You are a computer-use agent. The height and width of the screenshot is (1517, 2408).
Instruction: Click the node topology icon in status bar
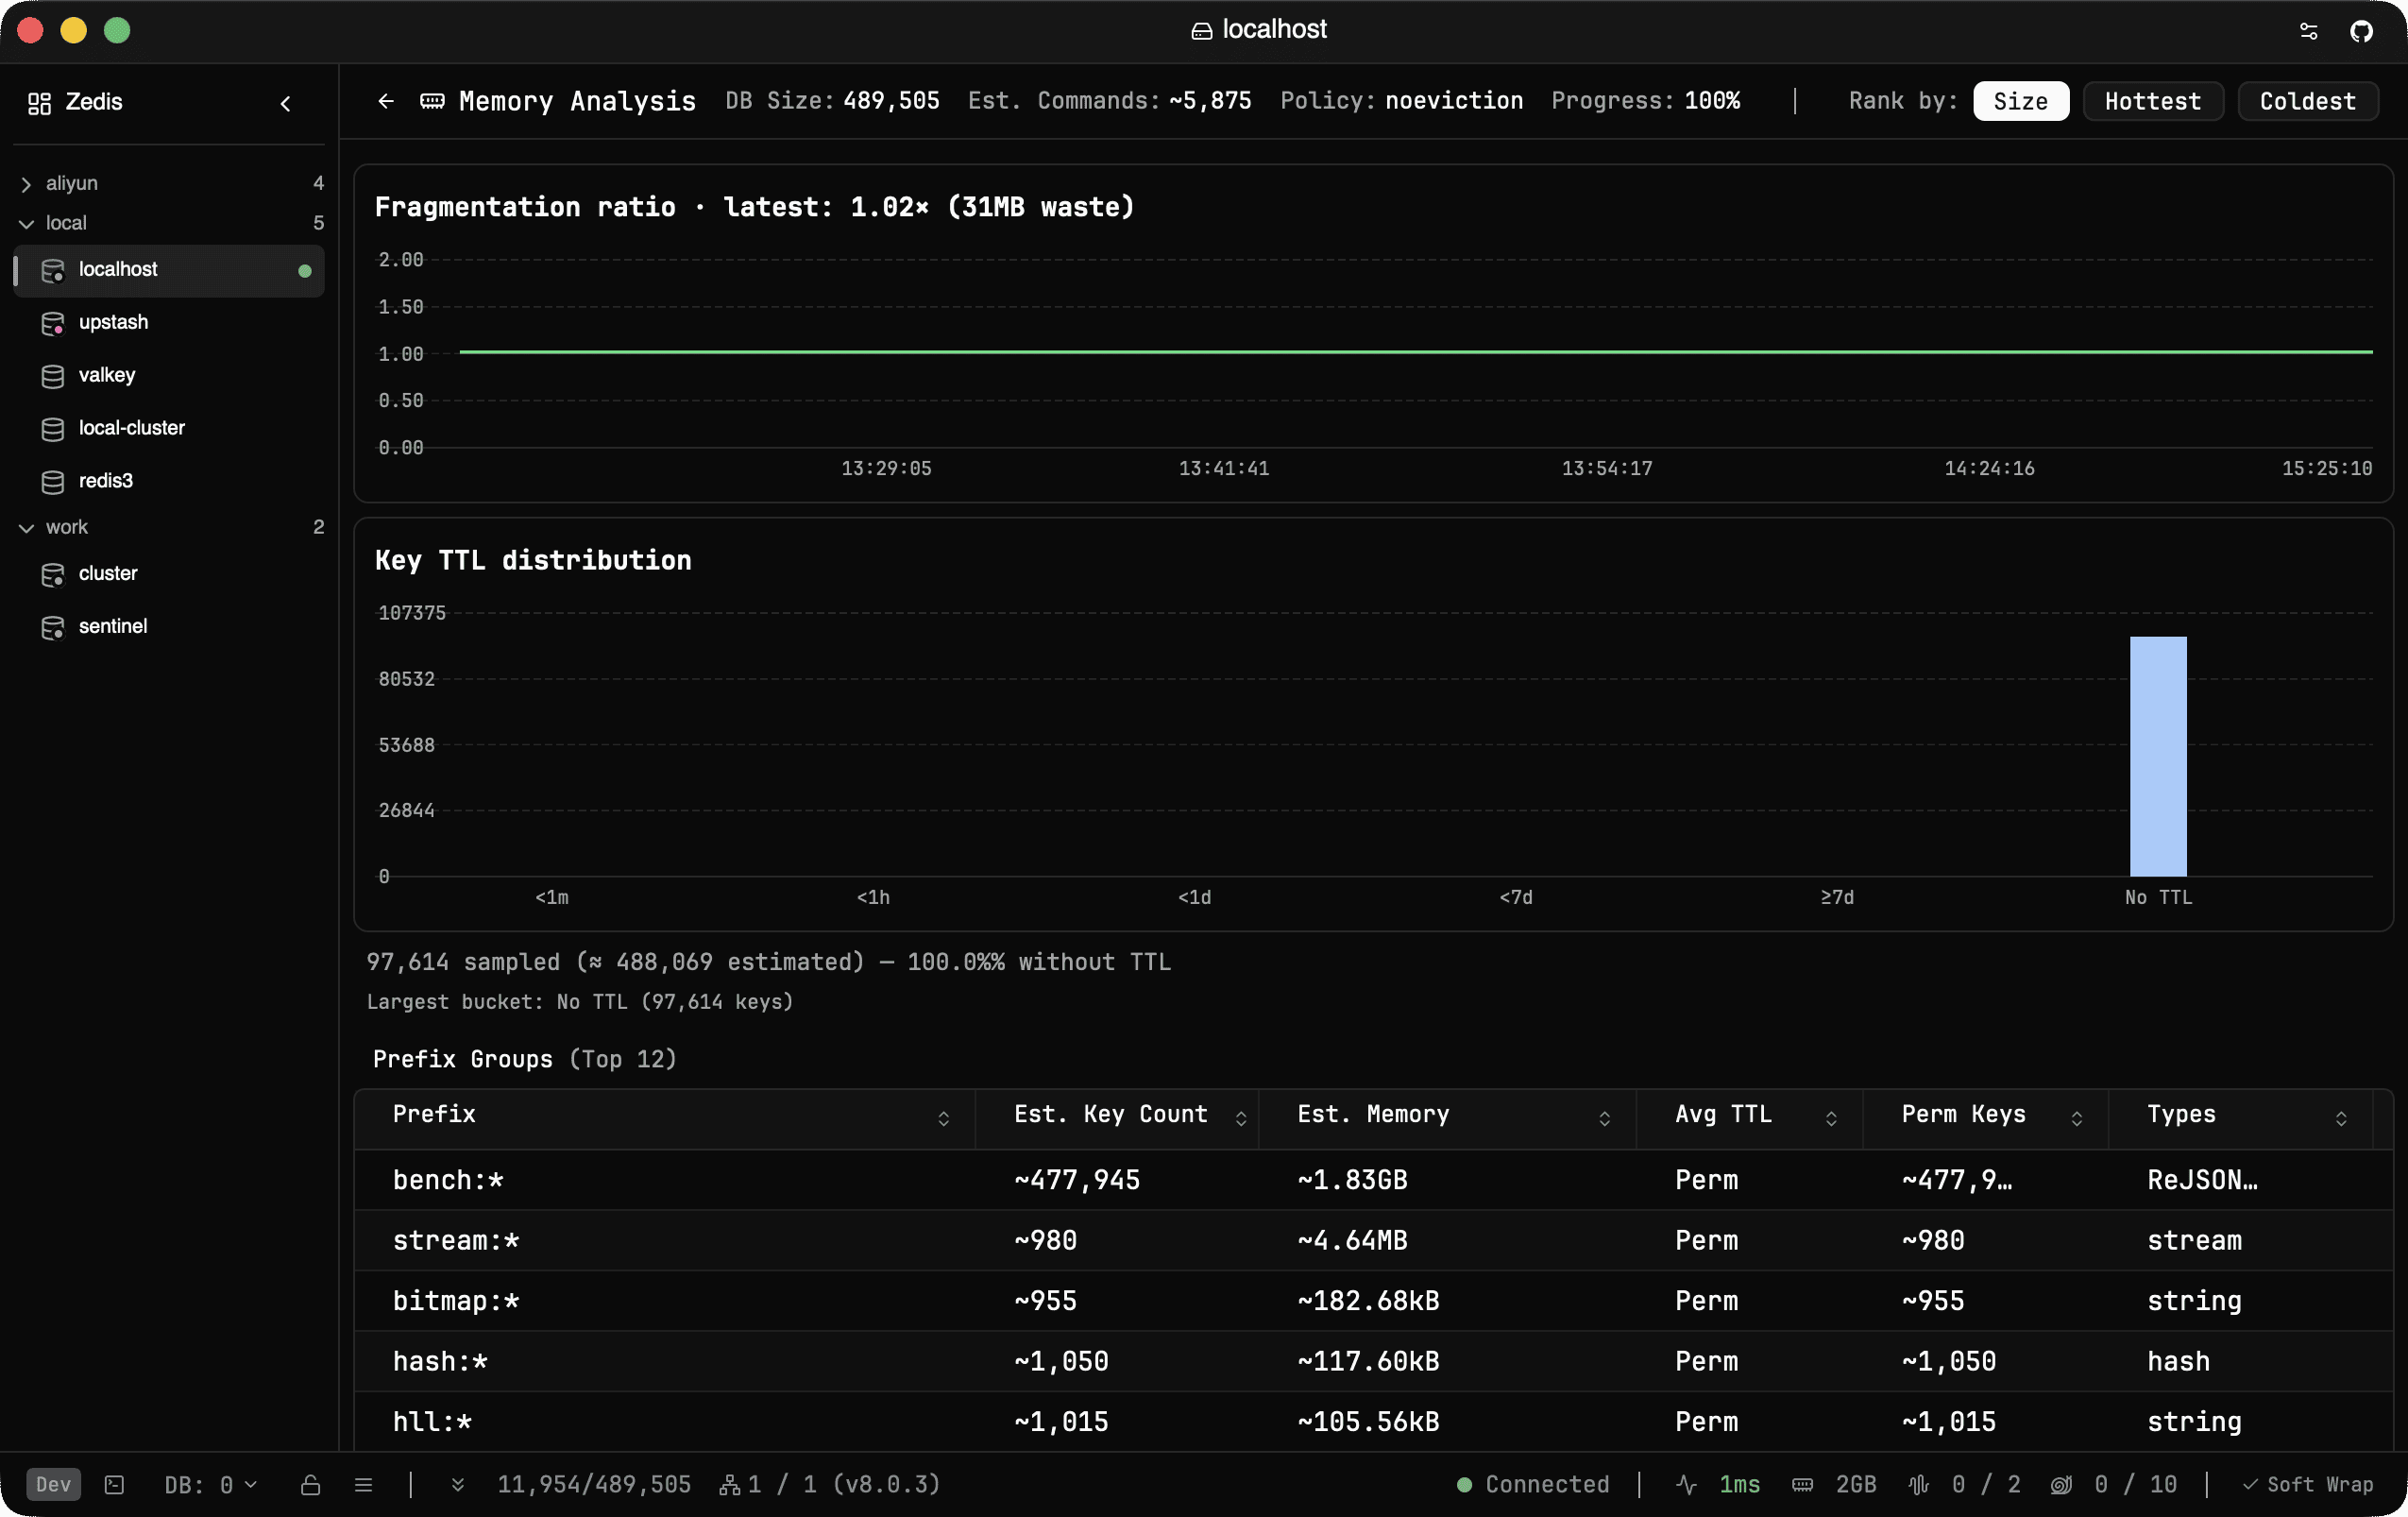(x=730, y=1486)
